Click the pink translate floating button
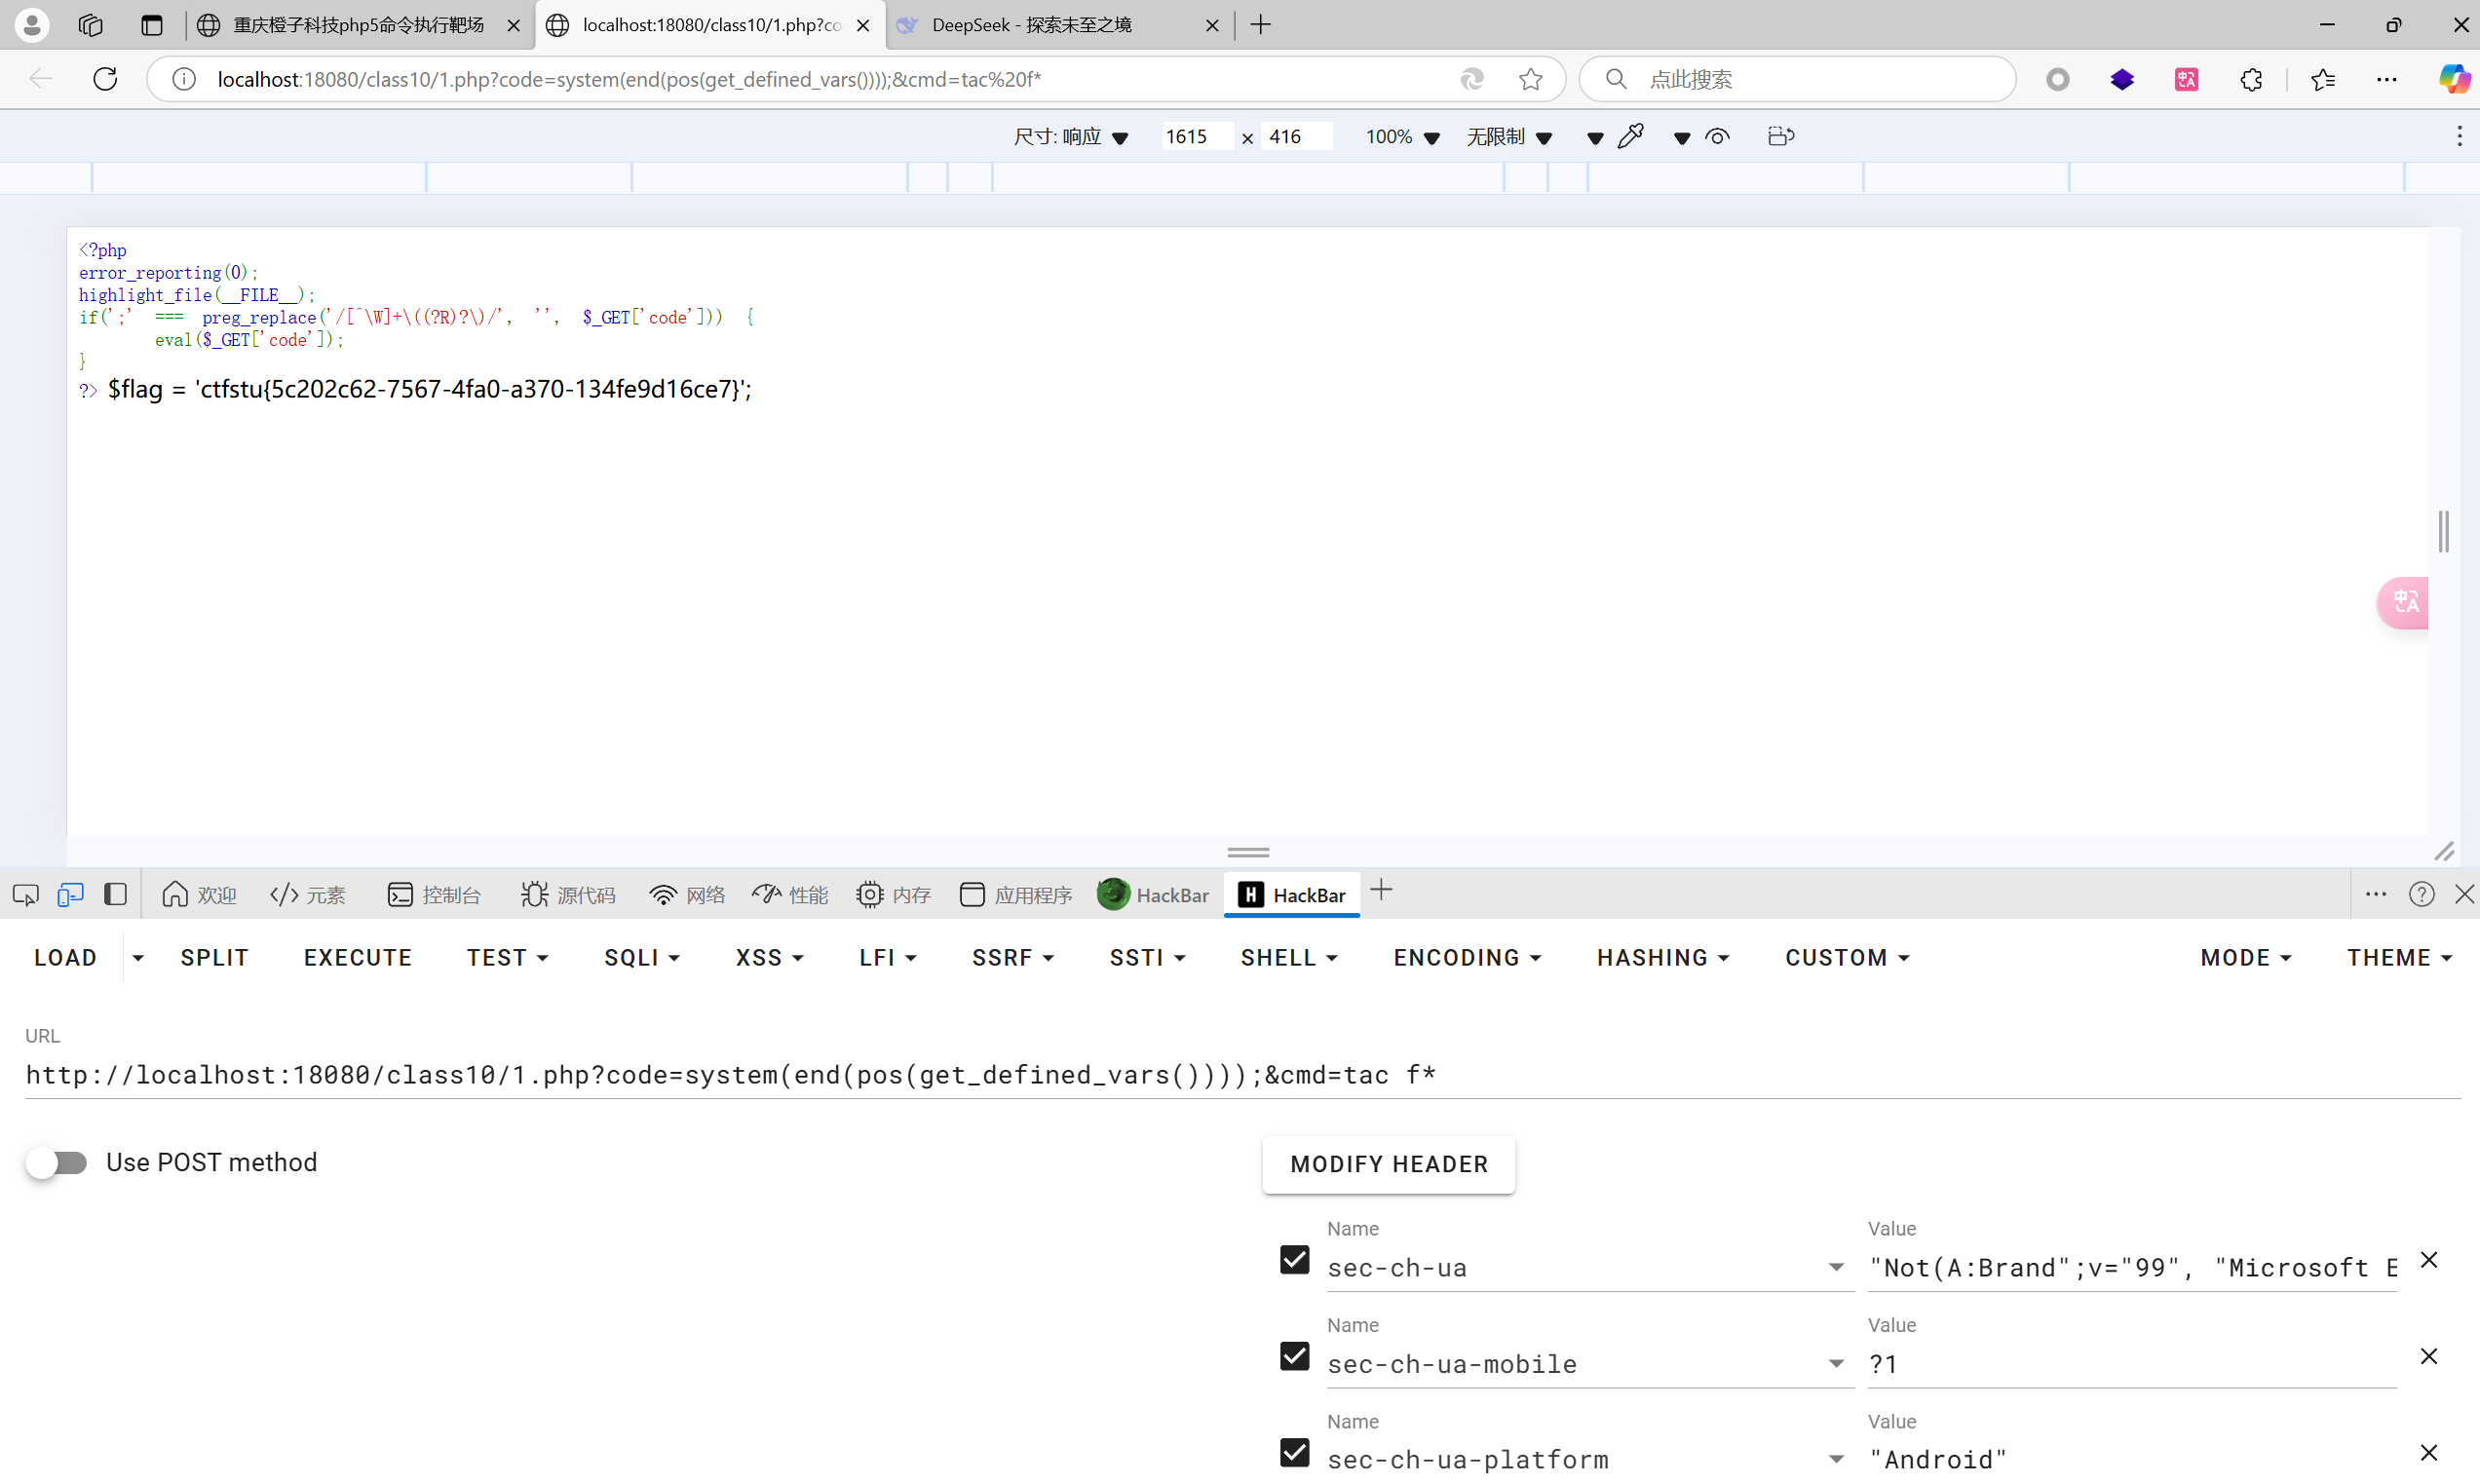This screenshot has width=2480, height=1484. [2405, 602]
